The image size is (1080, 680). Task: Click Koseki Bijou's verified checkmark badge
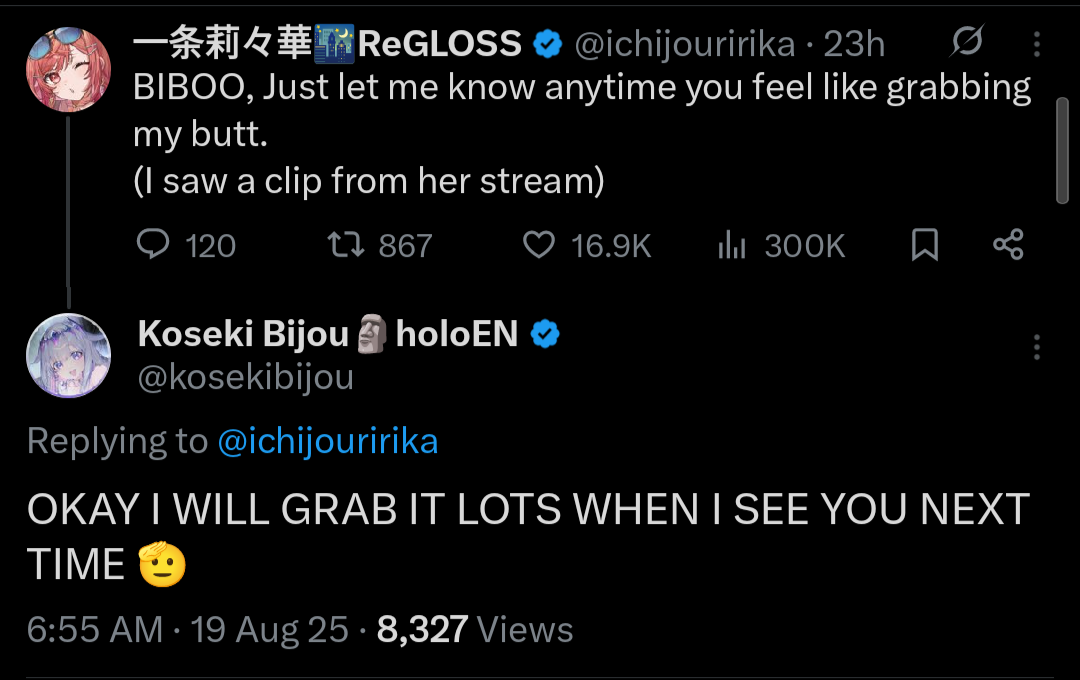545,334
